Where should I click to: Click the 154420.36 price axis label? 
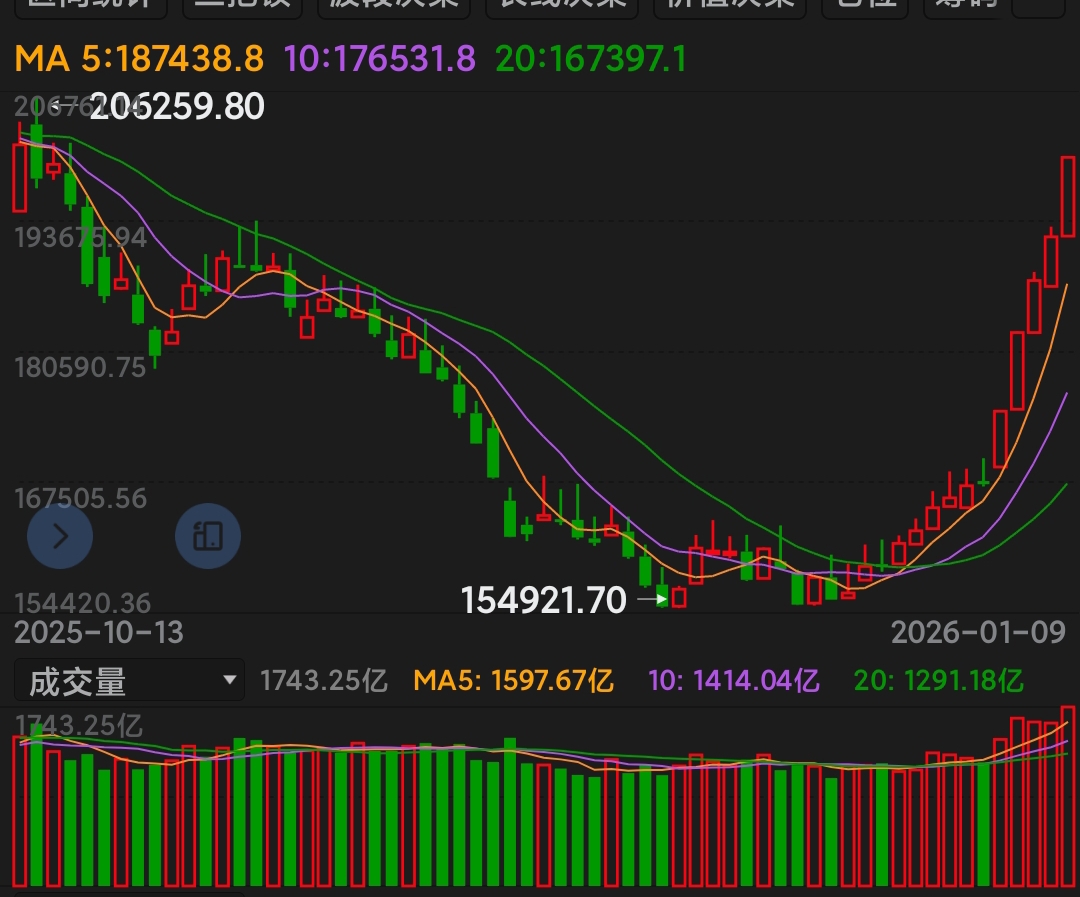(83, 603)
